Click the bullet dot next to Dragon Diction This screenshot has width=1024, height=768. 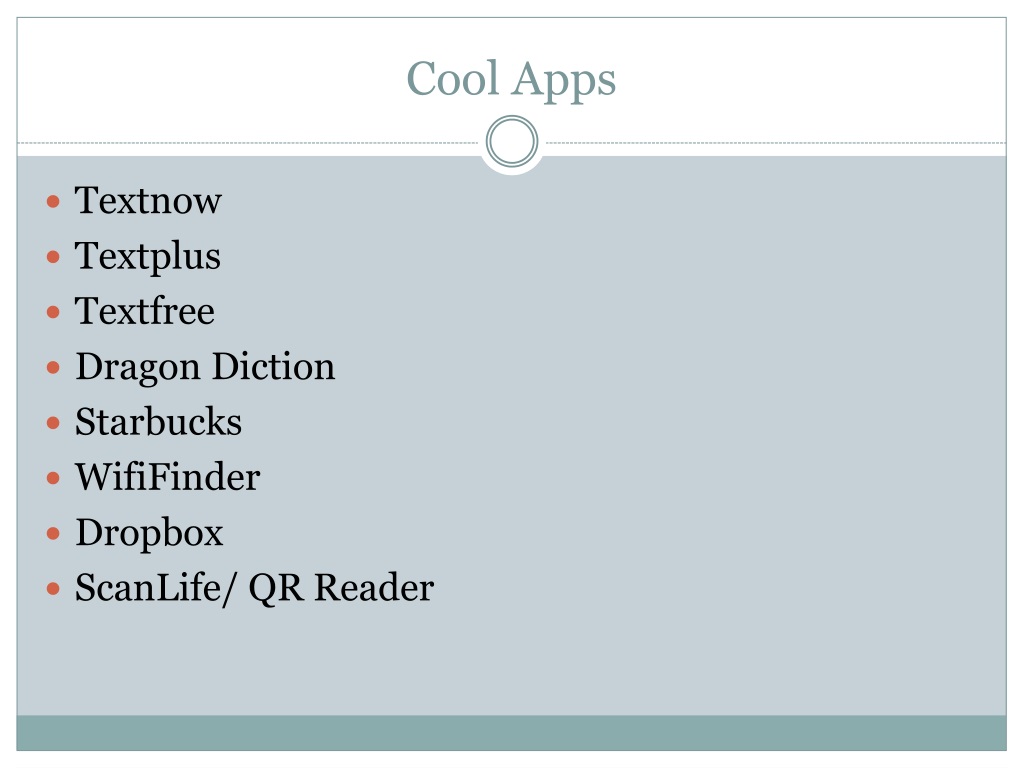click(x=54, y=368)
